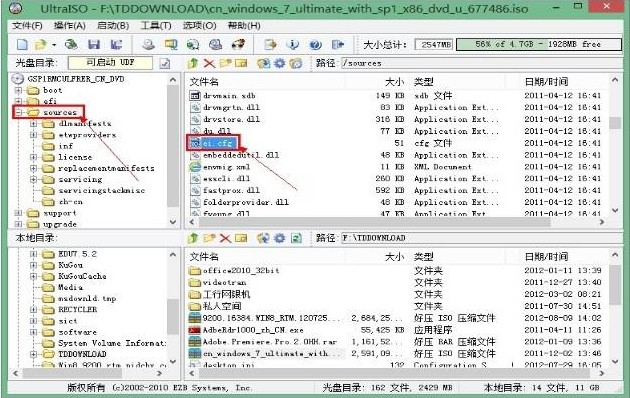The image size is (630, 398).
Task: Click the local path field F:\TDDOWNLOAD
Action: (480, 238)
